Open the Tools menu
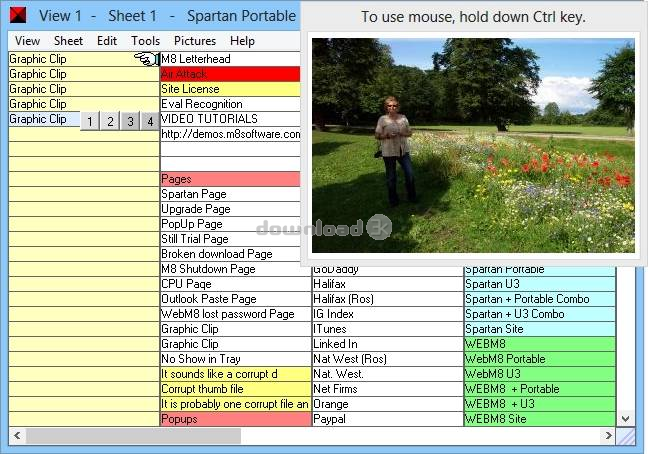648x454 pixels. [145, 41]
